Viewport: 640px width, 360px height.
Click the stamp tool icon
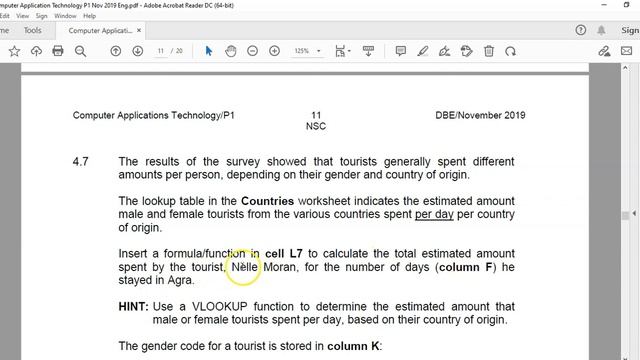point(467,51)
